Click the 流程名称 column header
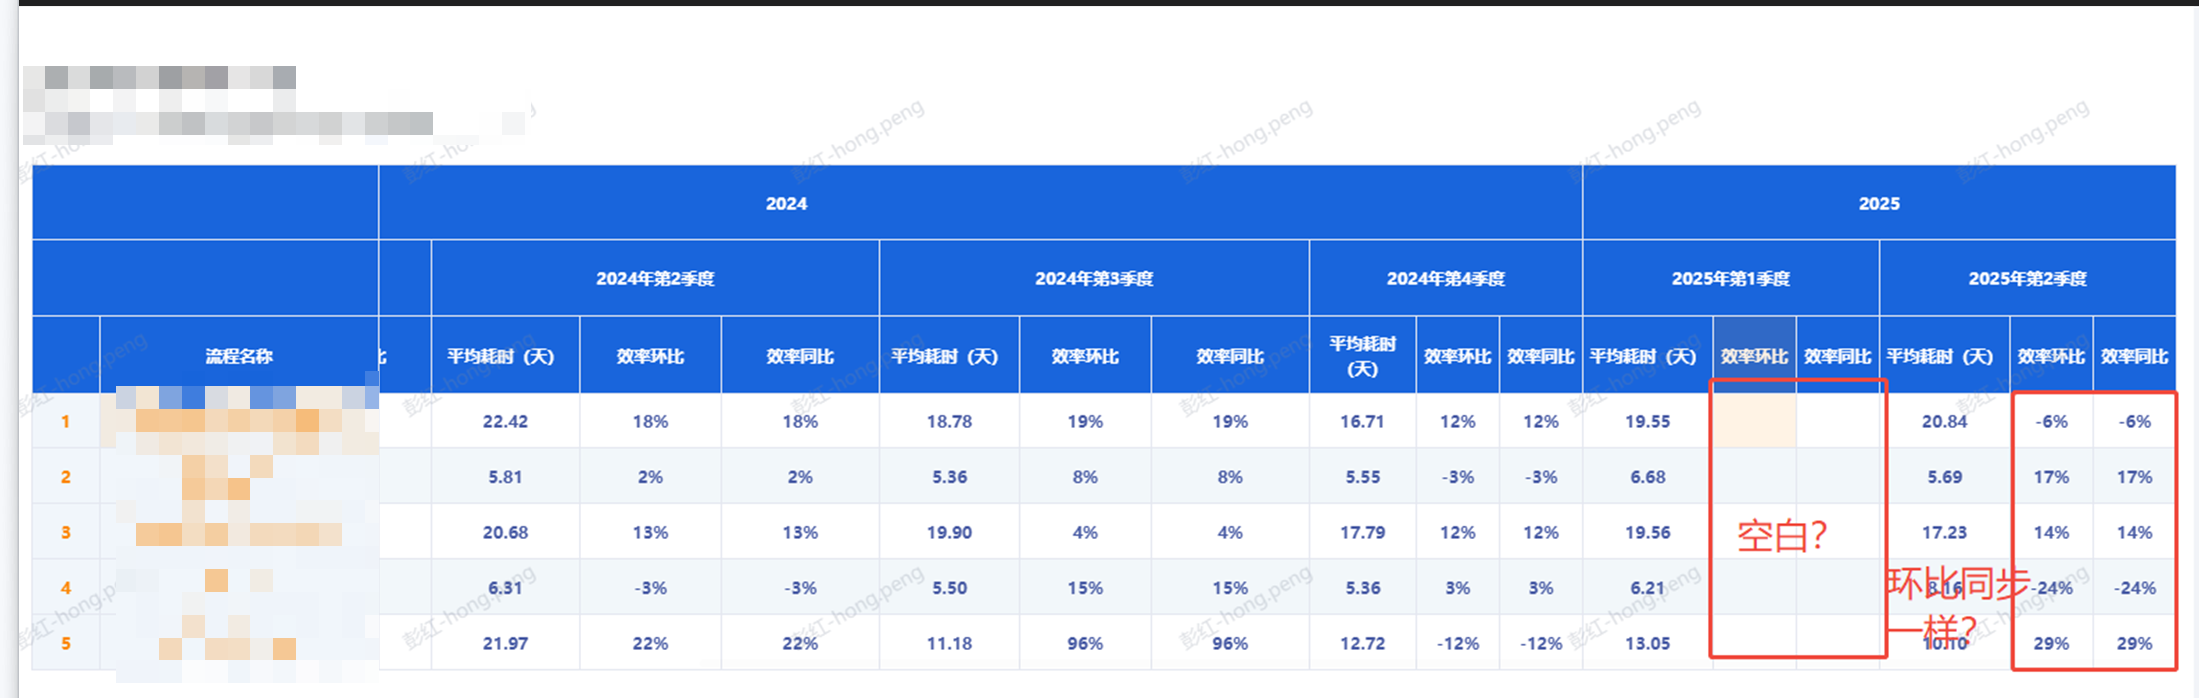This screenshot has width=2199, height=698. [x=239, y=355]
